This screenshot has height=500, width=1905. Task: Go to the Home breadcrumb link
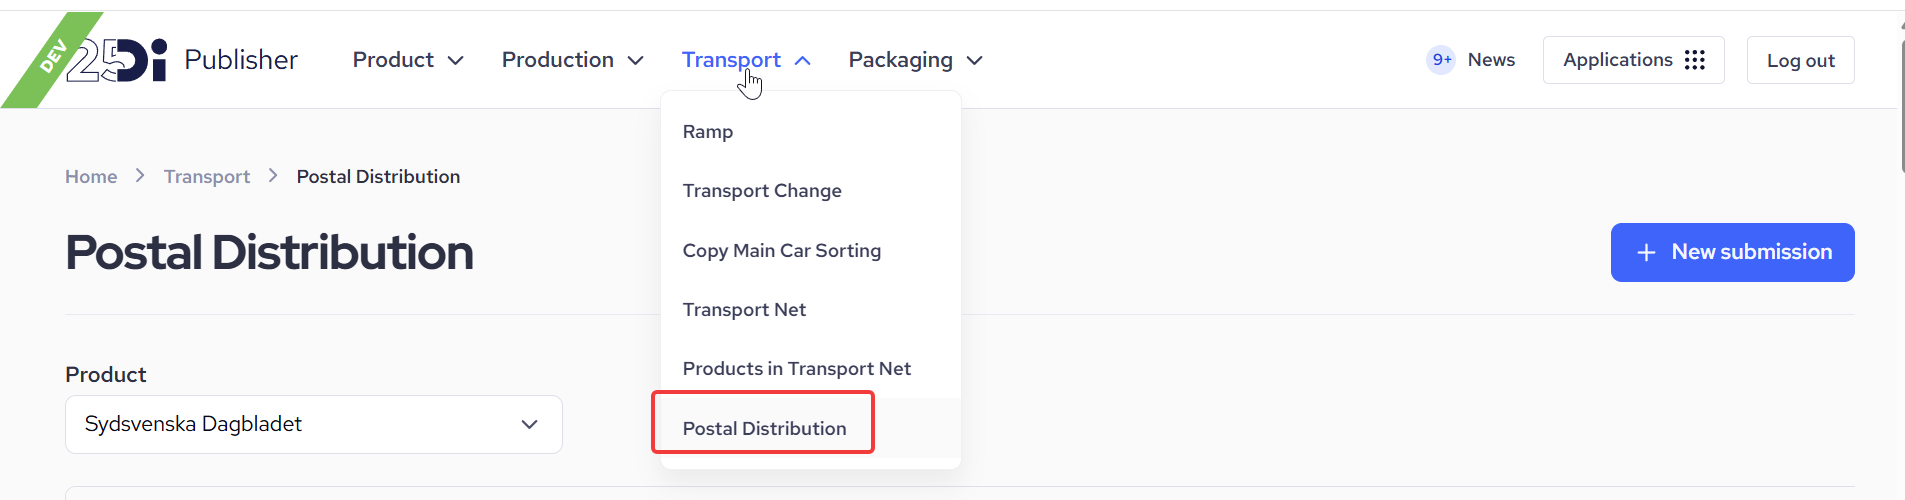[91, 176]
